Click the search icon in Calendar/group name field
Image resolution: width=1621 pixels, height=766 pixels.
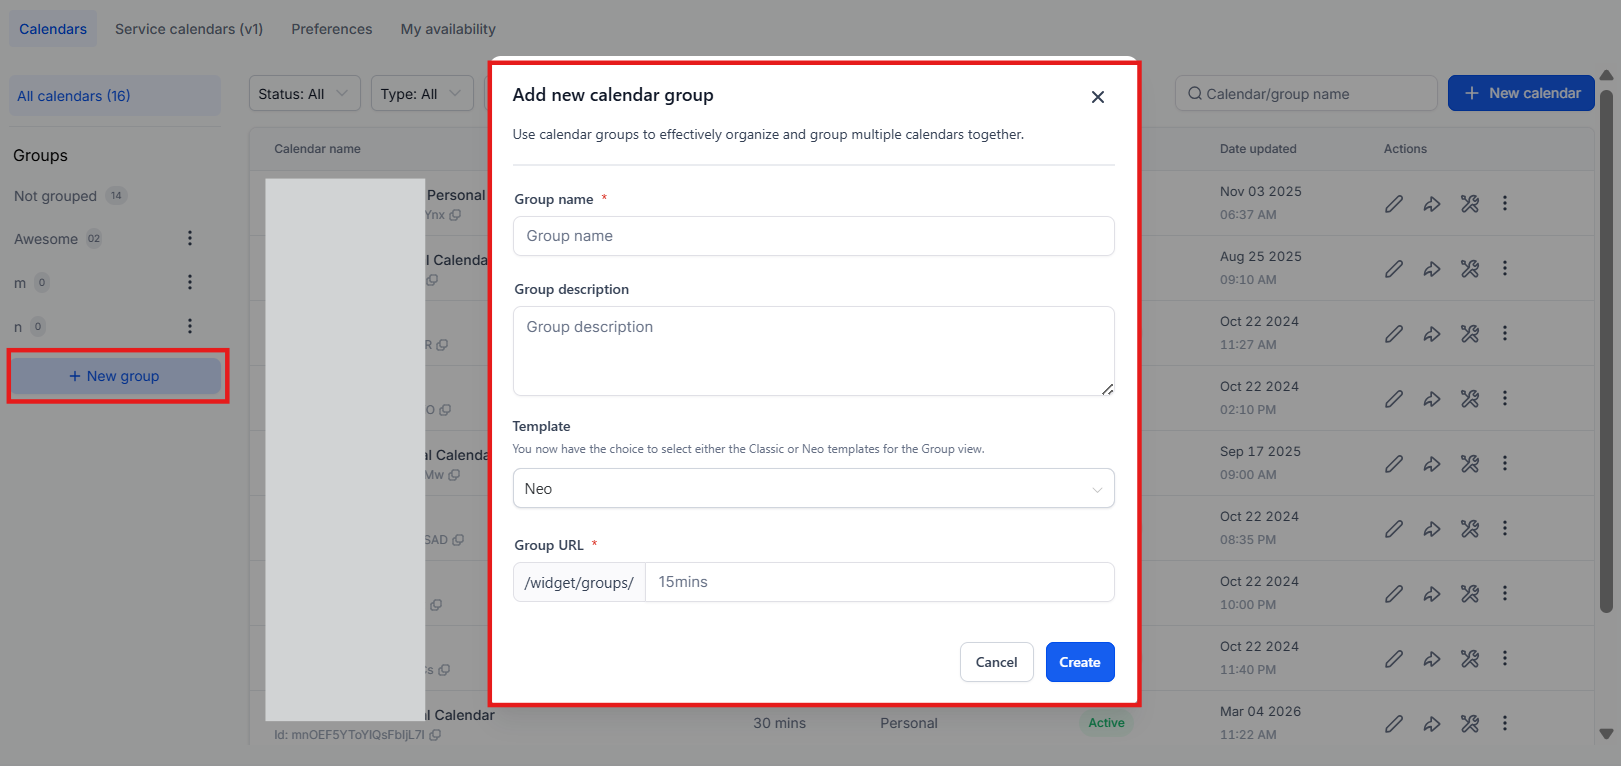[1194, 94]
